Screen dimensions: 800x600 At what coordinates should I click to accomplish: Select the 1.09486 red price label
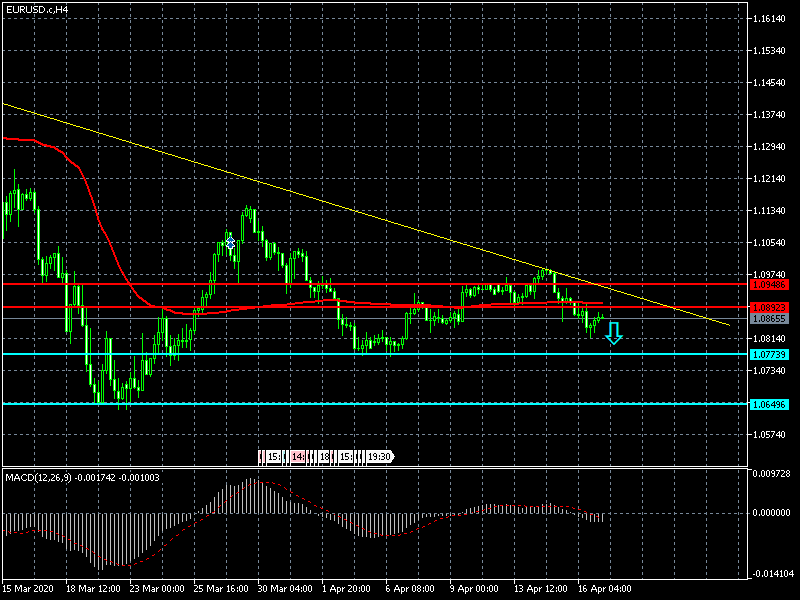coord(772,284)
